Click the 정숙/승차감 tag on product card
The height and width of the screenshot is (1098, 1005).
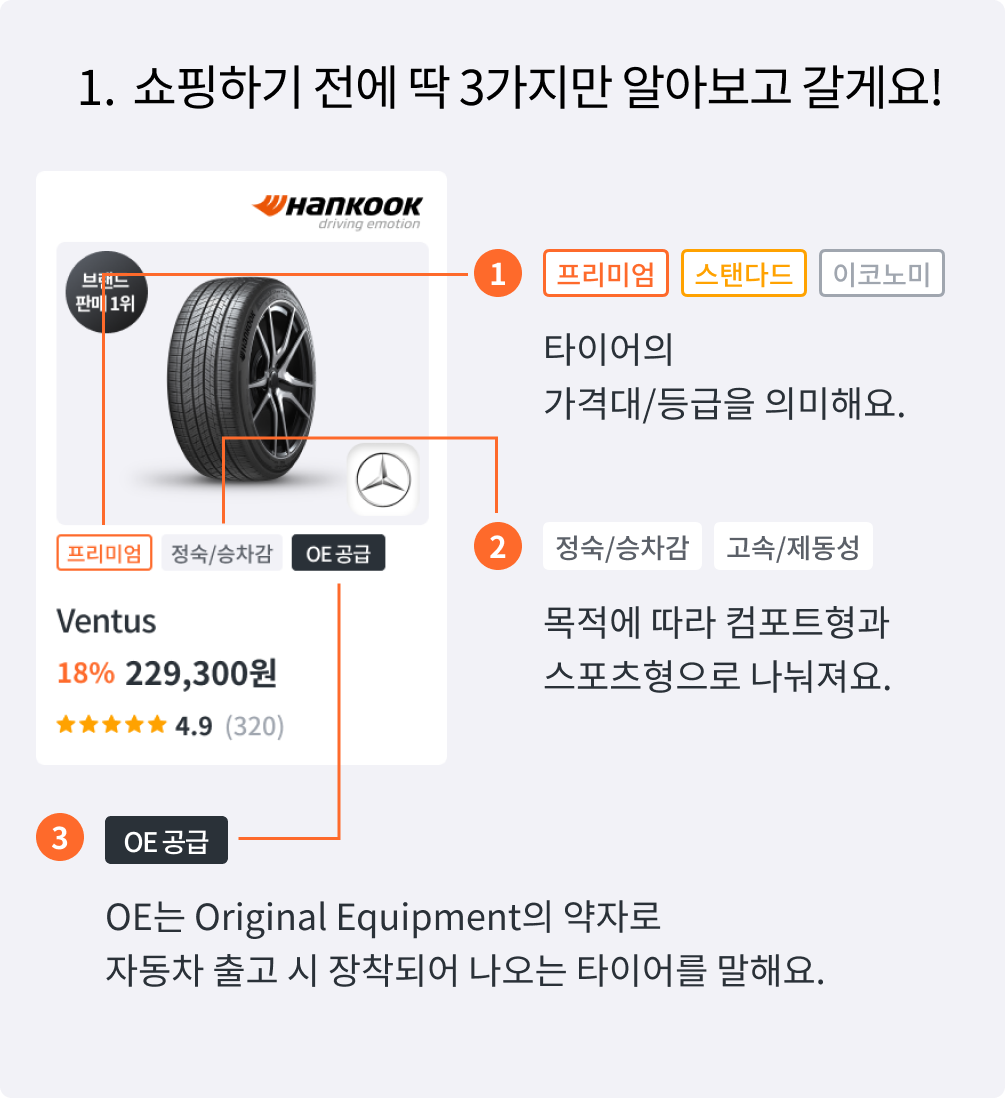(x=222, y=553)
